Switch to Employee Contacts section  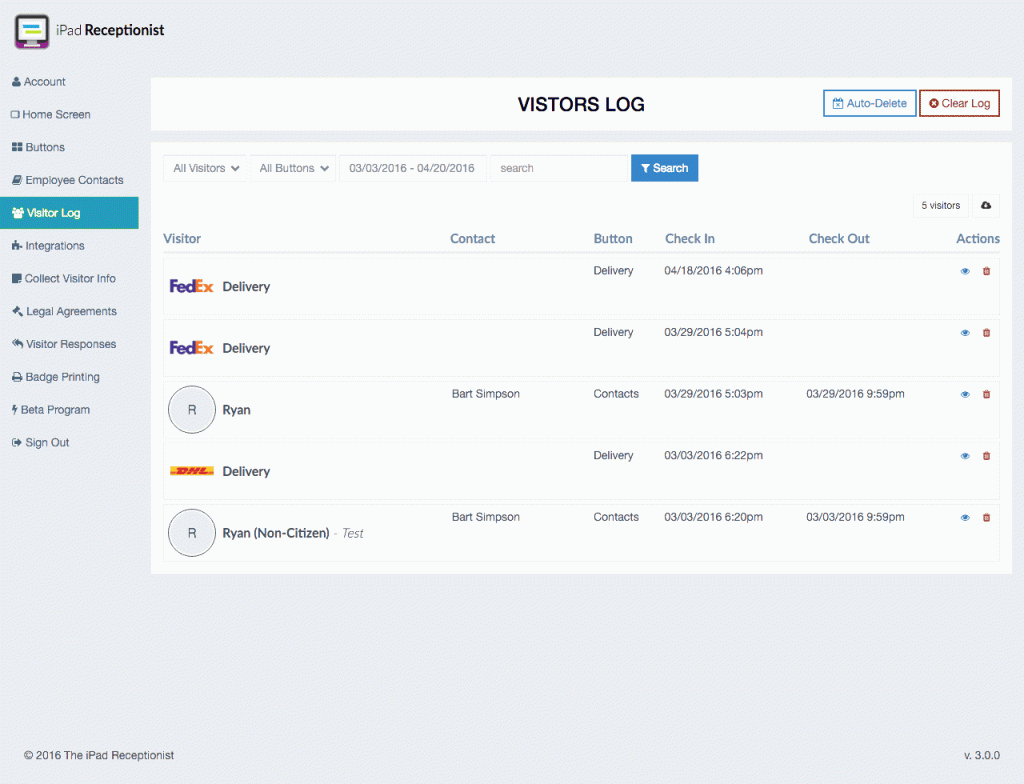pyautogui.click(x=71, y=180)
